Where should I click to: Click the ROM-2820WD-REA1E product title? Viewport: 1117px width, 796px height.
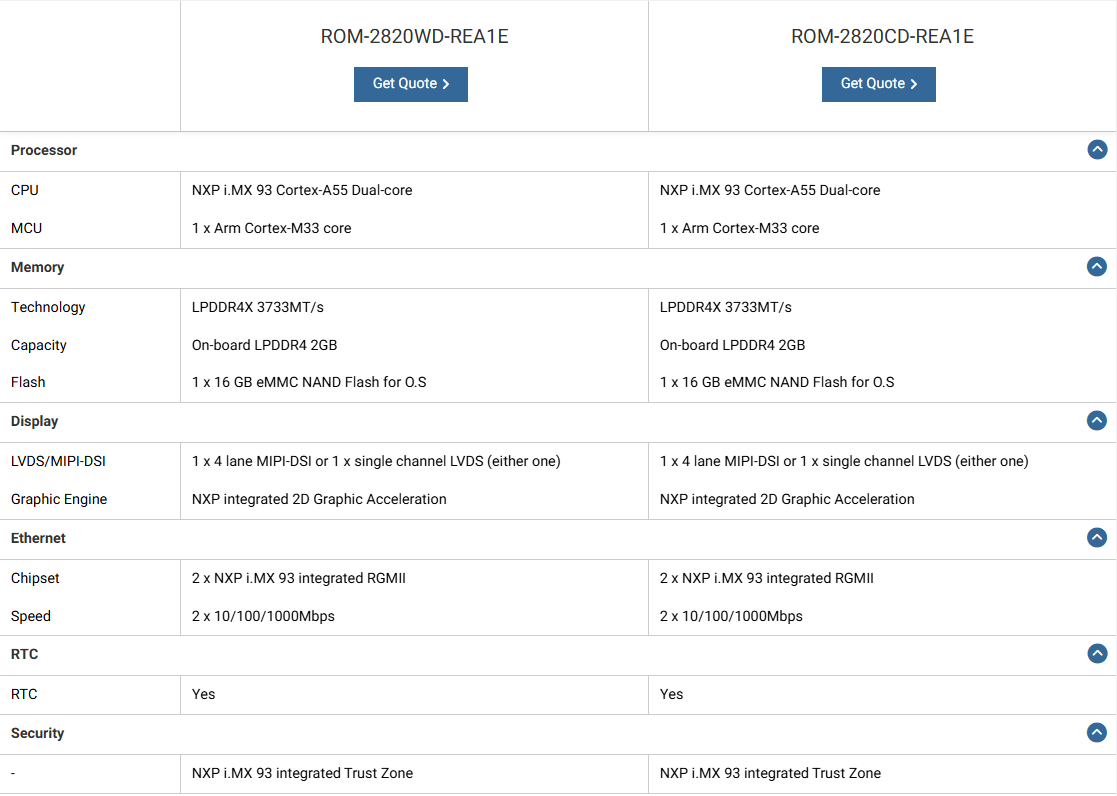point(414,37)
